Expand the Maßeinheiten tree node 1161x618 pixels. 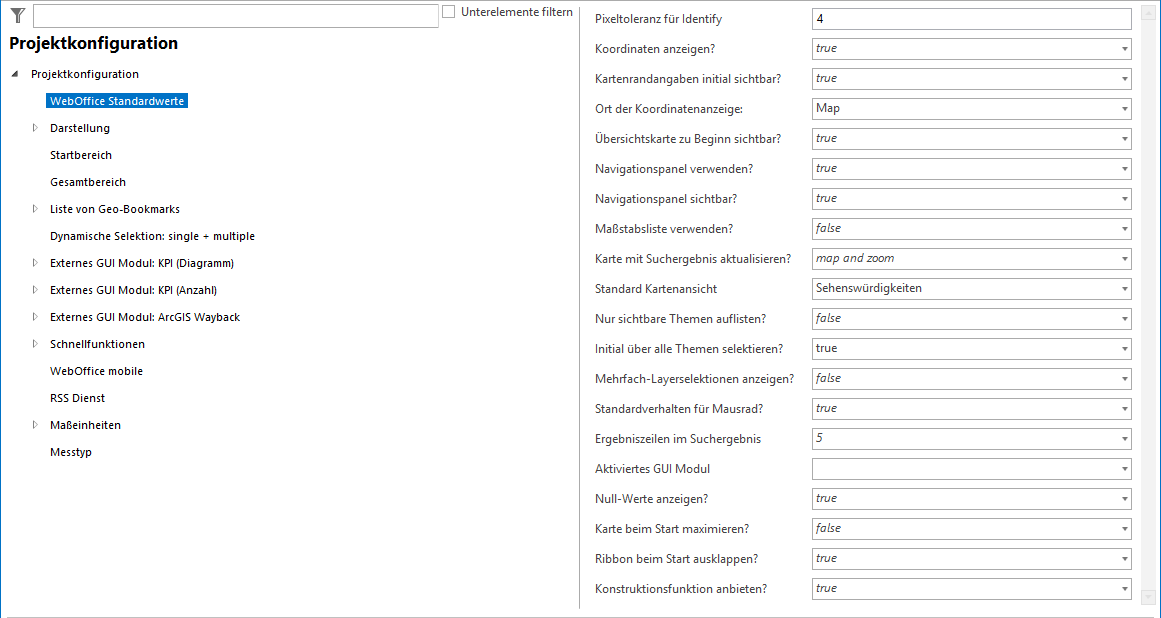tap(35, 425)
